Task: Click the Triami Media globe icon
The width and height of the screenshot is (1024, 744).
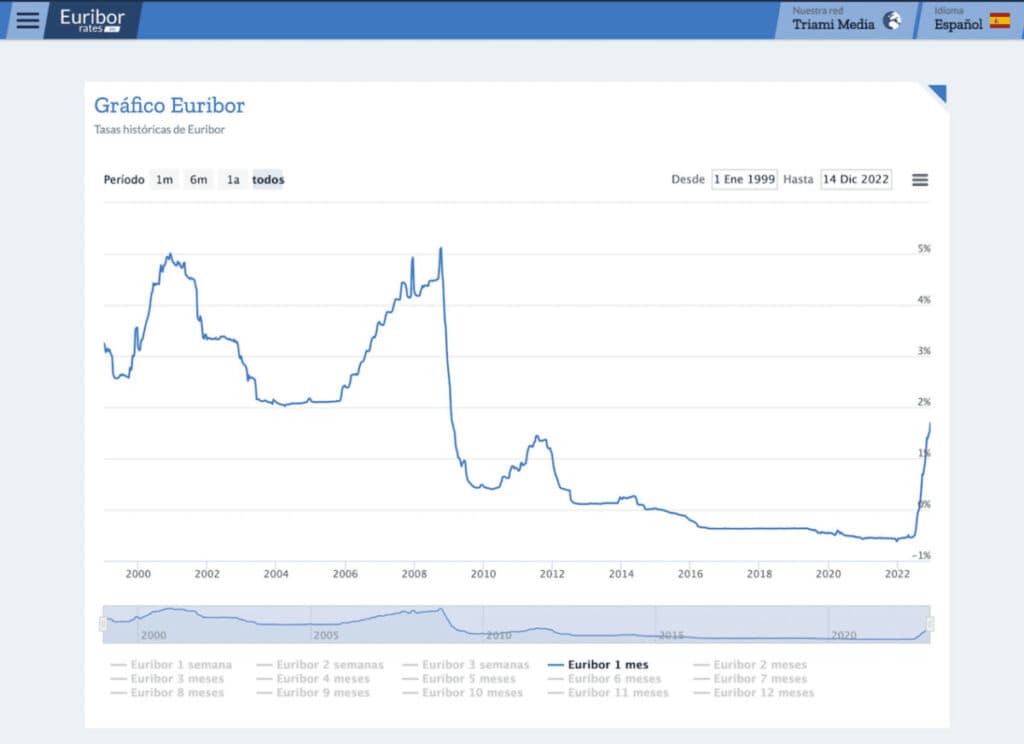Action: [x=892, y=20]
